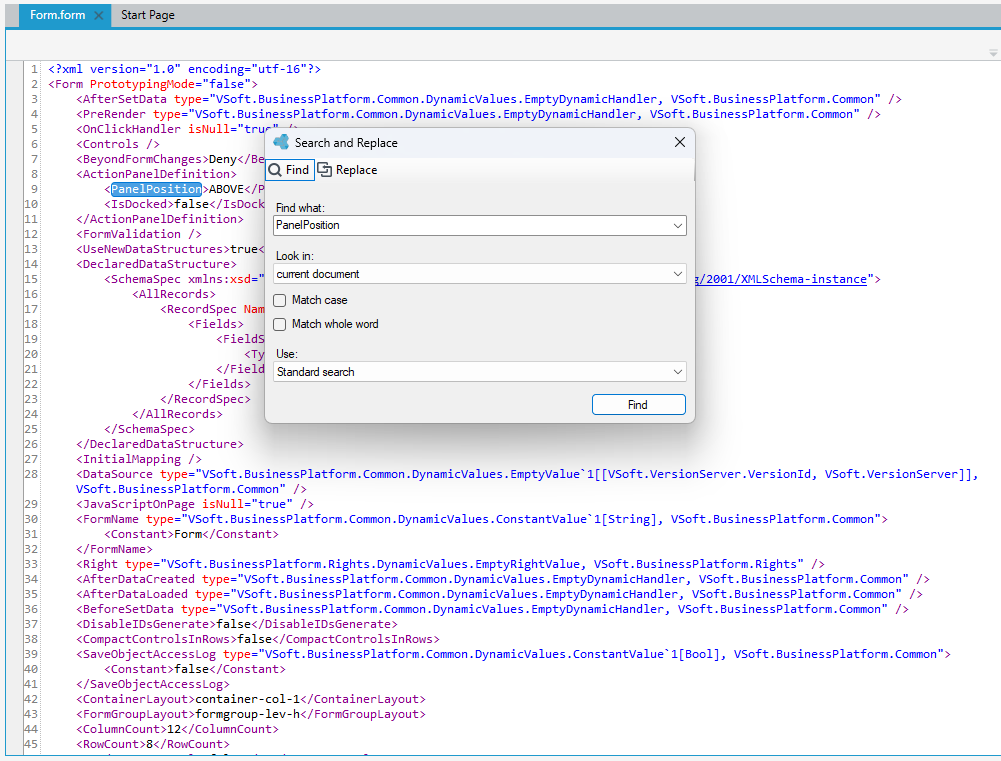The image size is (1001, 761).
Task: Click the ColumnCount value 12
Action: click(x=174, y=729)
